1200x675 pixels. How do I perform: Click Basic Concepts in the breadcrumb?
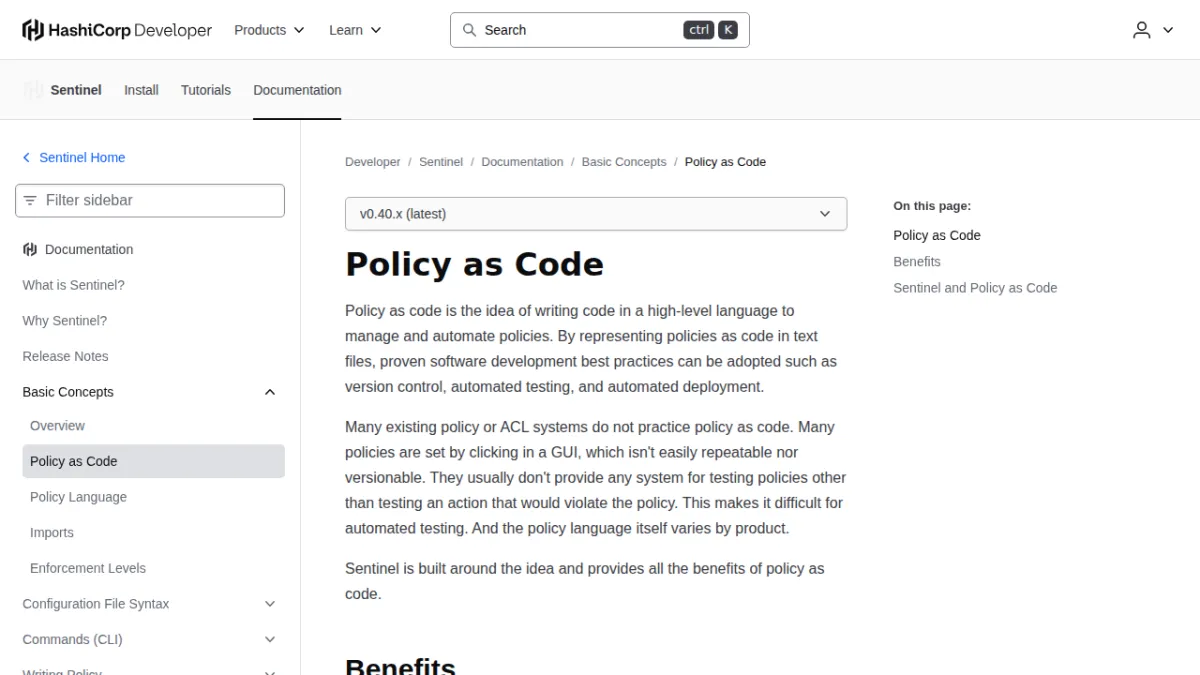pyautogui.click(x=624, y=162)
